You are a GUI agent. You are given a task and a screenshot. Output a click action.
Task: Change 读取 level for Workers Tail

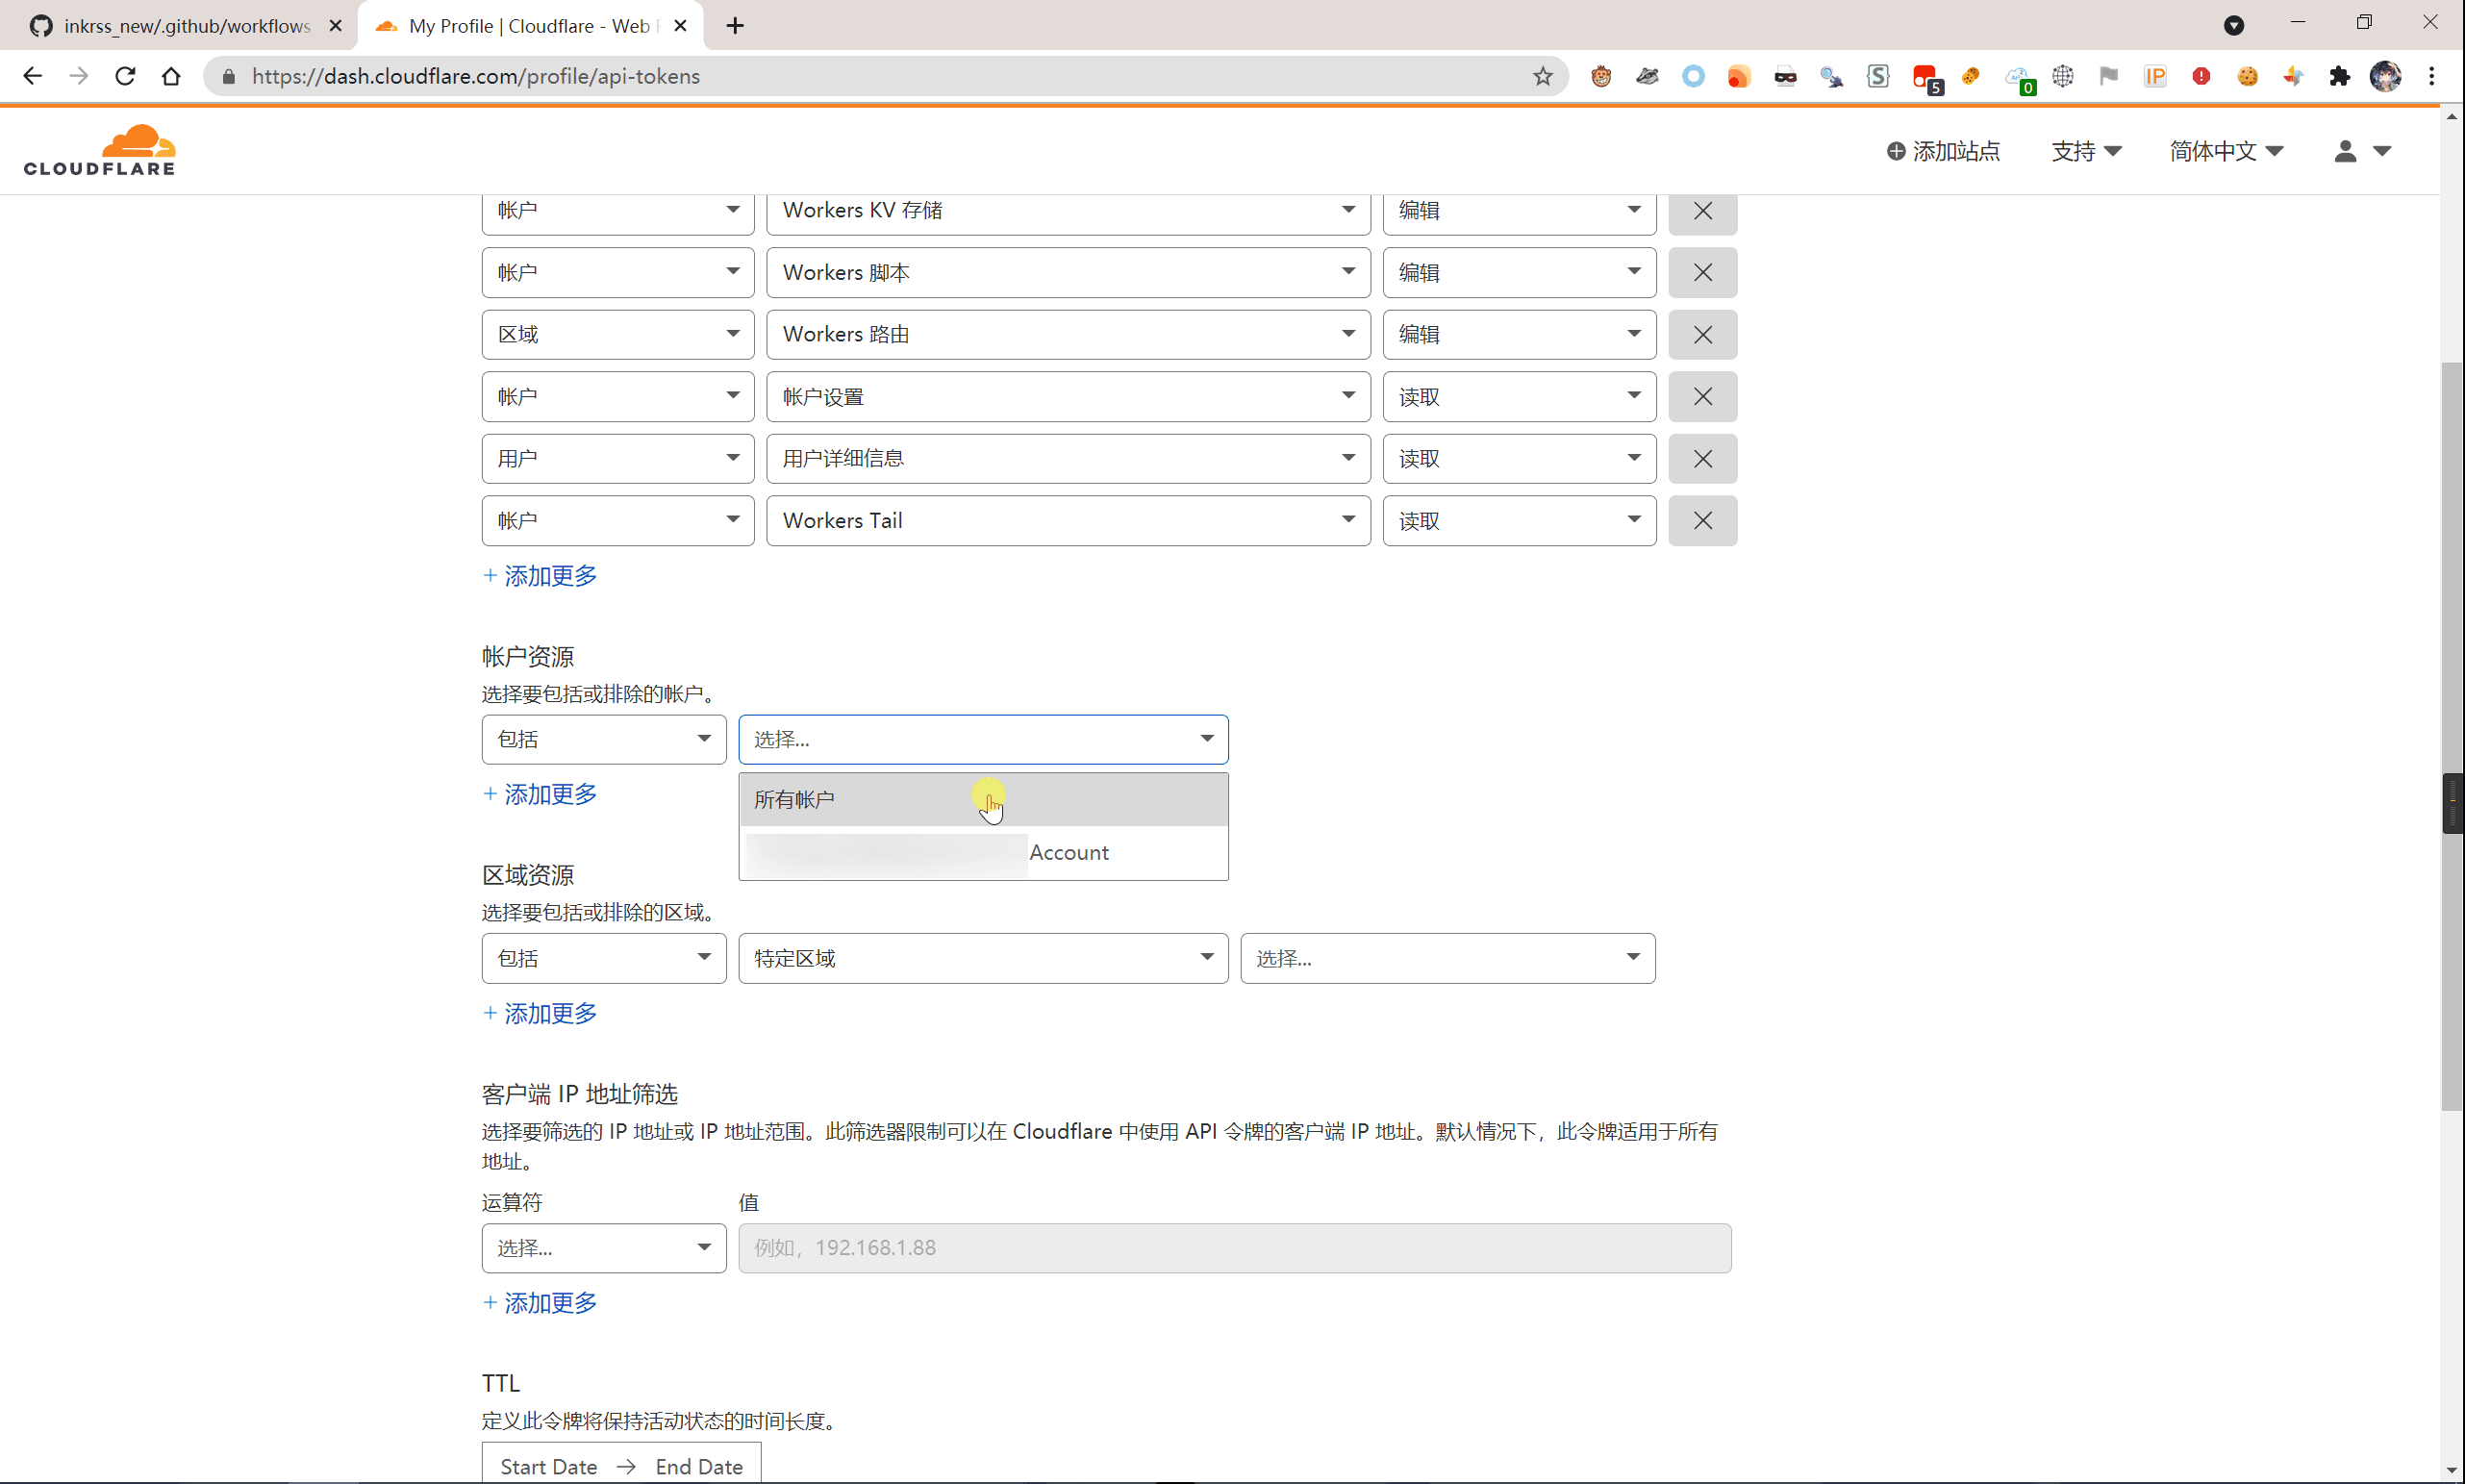click(1519, 520)
